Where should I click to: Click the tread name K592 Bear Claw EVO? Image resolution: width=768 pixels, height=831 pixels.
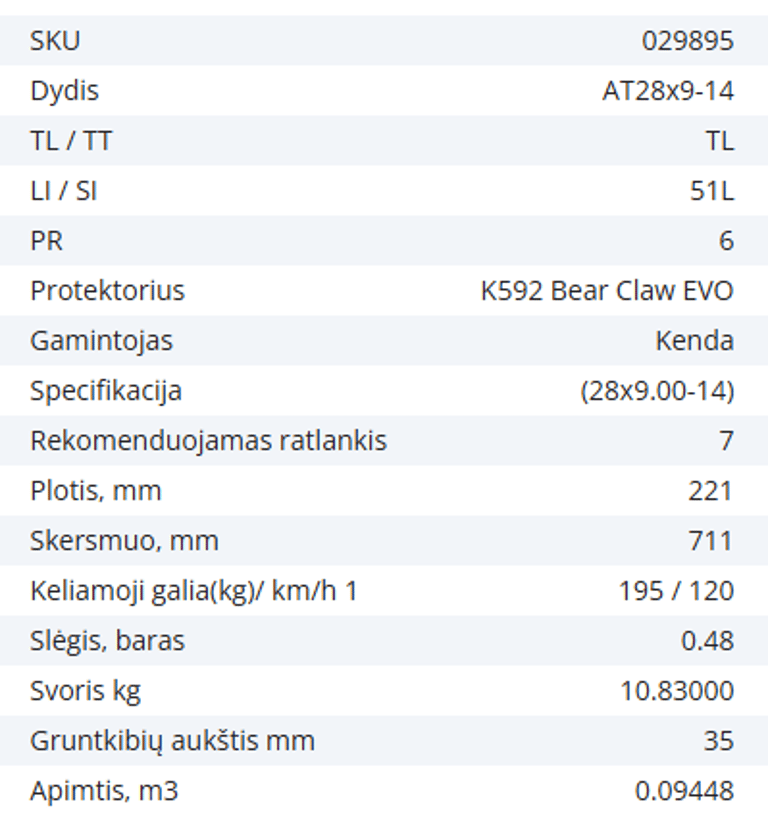tap(607, 291)
